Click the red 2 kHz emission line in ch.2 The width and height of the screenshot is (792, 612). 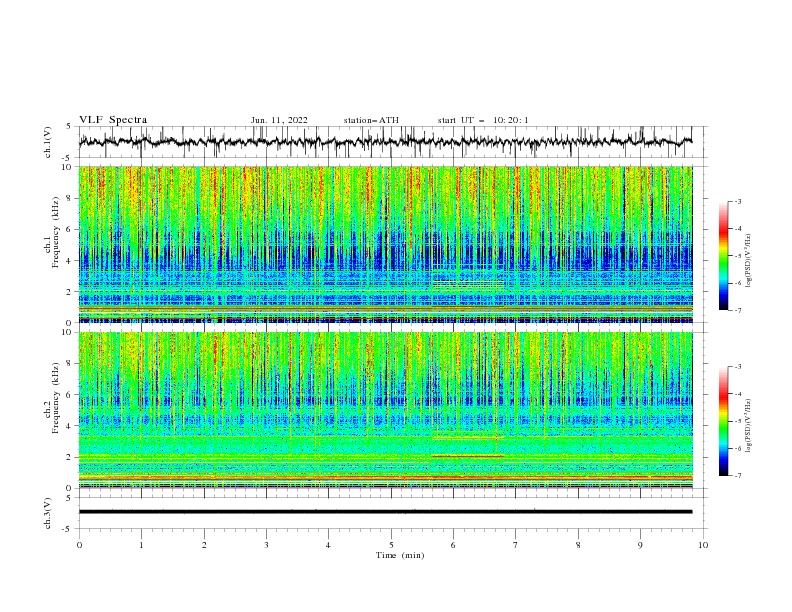pyautogui.click(x=468, y=456)
